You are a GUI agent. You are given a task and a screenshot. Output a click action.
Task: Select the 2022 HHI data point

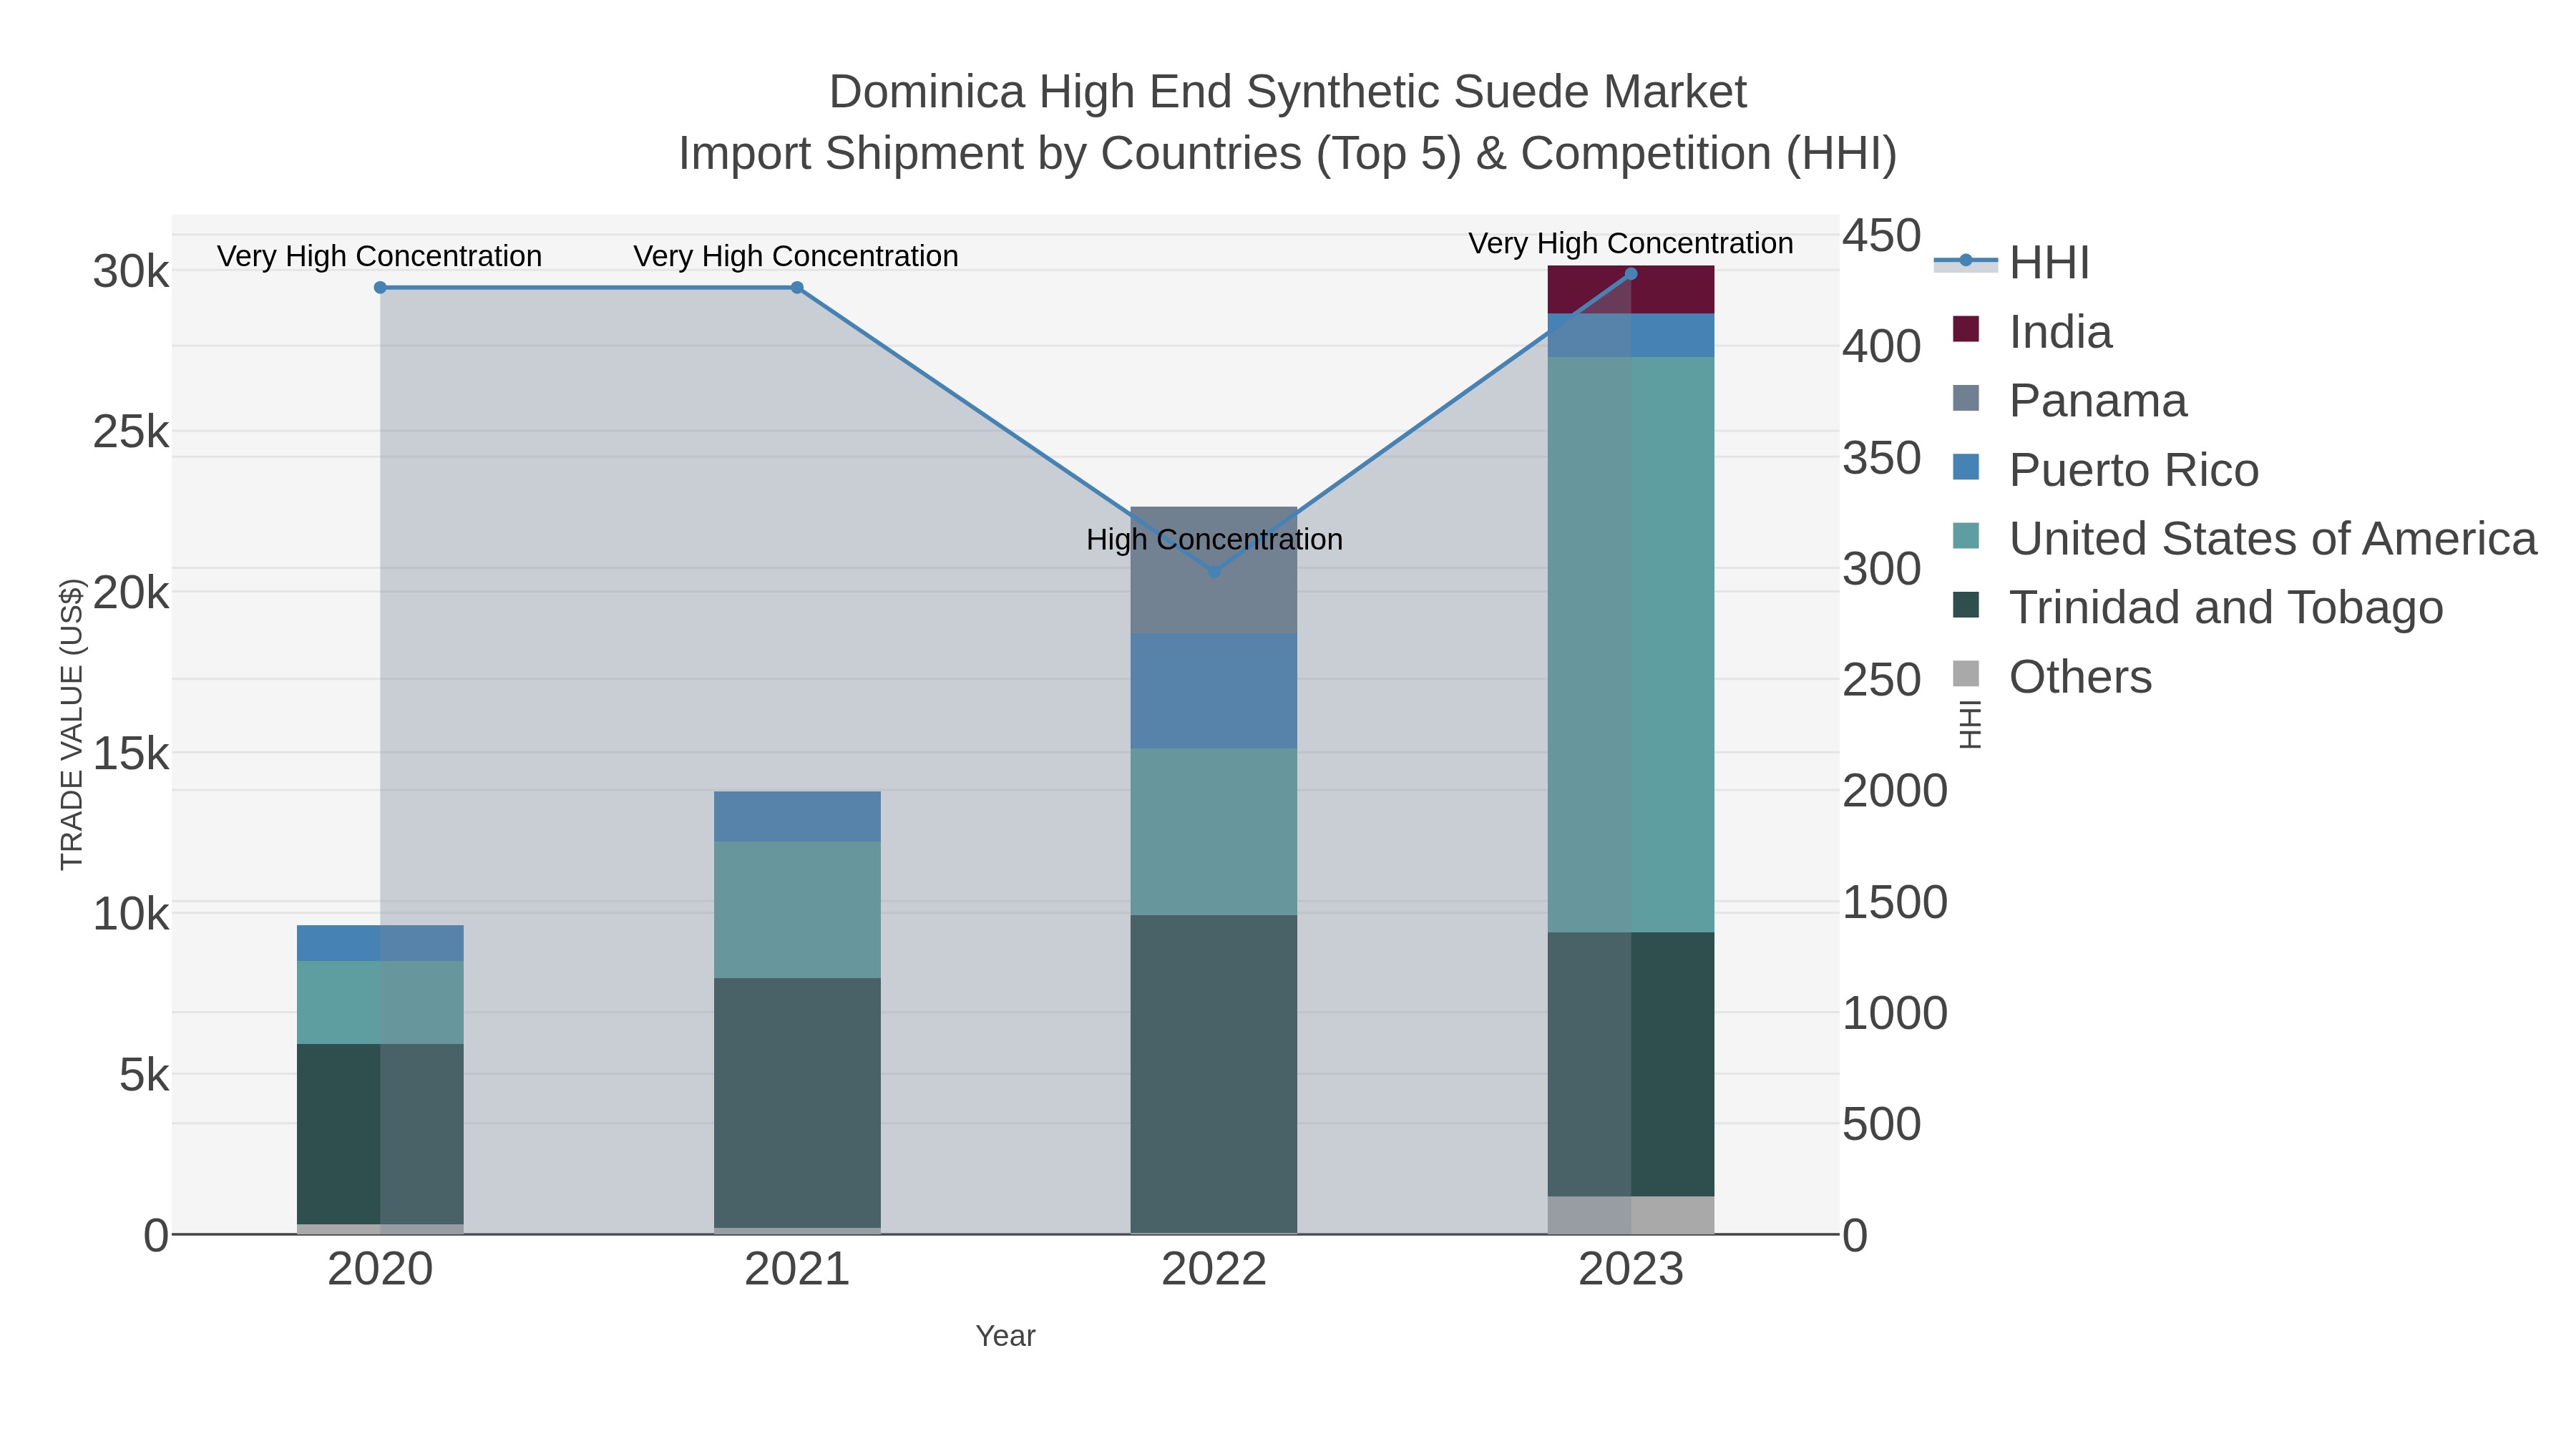(x=1214, y=572)
